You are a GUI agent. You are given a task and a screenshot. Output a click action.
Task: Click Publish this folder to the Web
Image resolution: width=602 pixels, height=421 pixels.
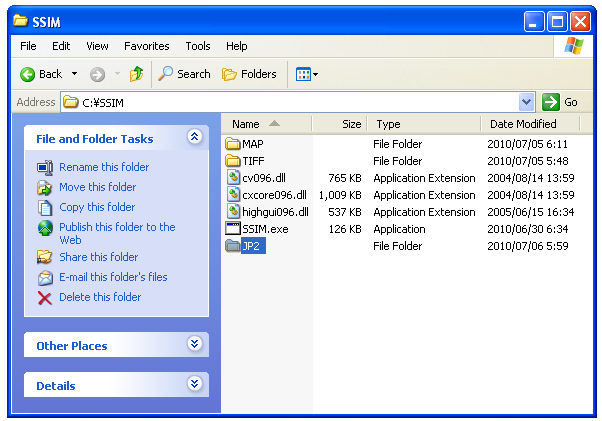pos(117,233)
